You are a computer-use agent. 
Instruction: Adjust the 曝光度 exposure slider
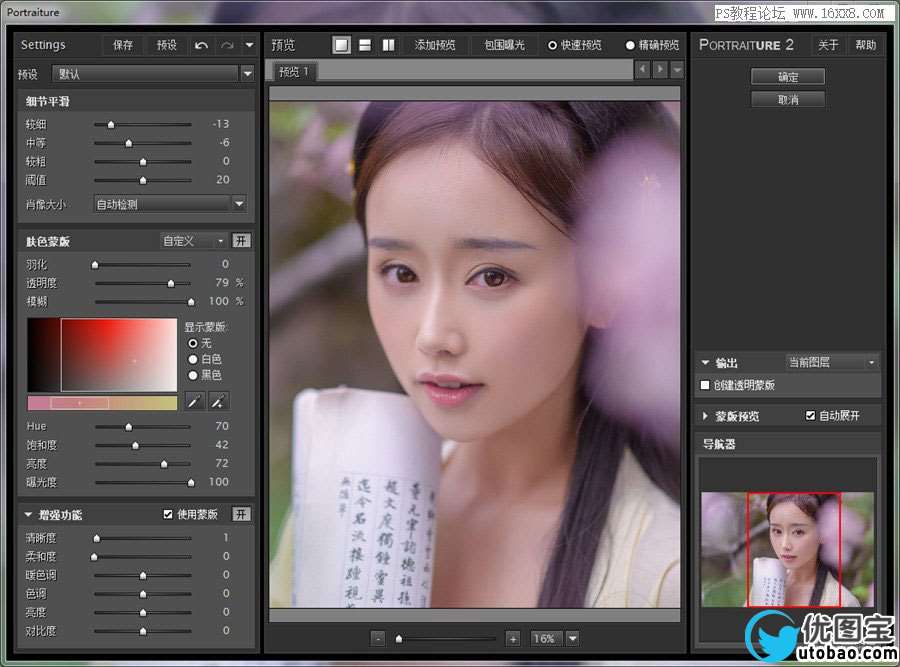(191, 483)
